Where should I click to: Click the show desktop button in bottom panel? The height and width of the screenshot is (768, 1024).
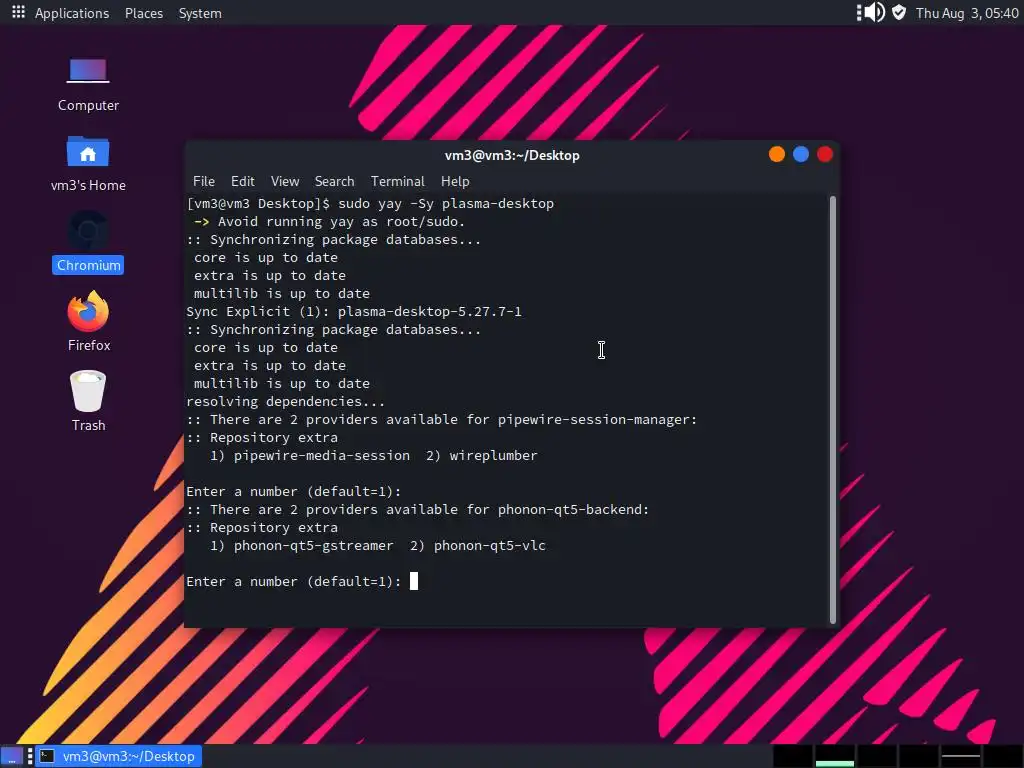tap(12, 756)
